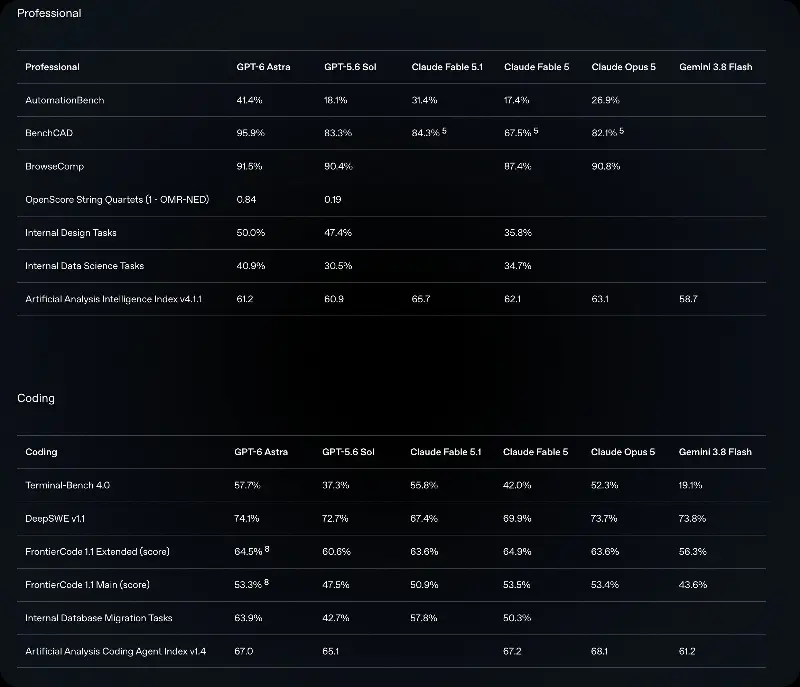Click Internal Database Migration Tasks row label
The width and height of the screenshot is (800, 687).
pyautogui.click(x=99, y=618)
